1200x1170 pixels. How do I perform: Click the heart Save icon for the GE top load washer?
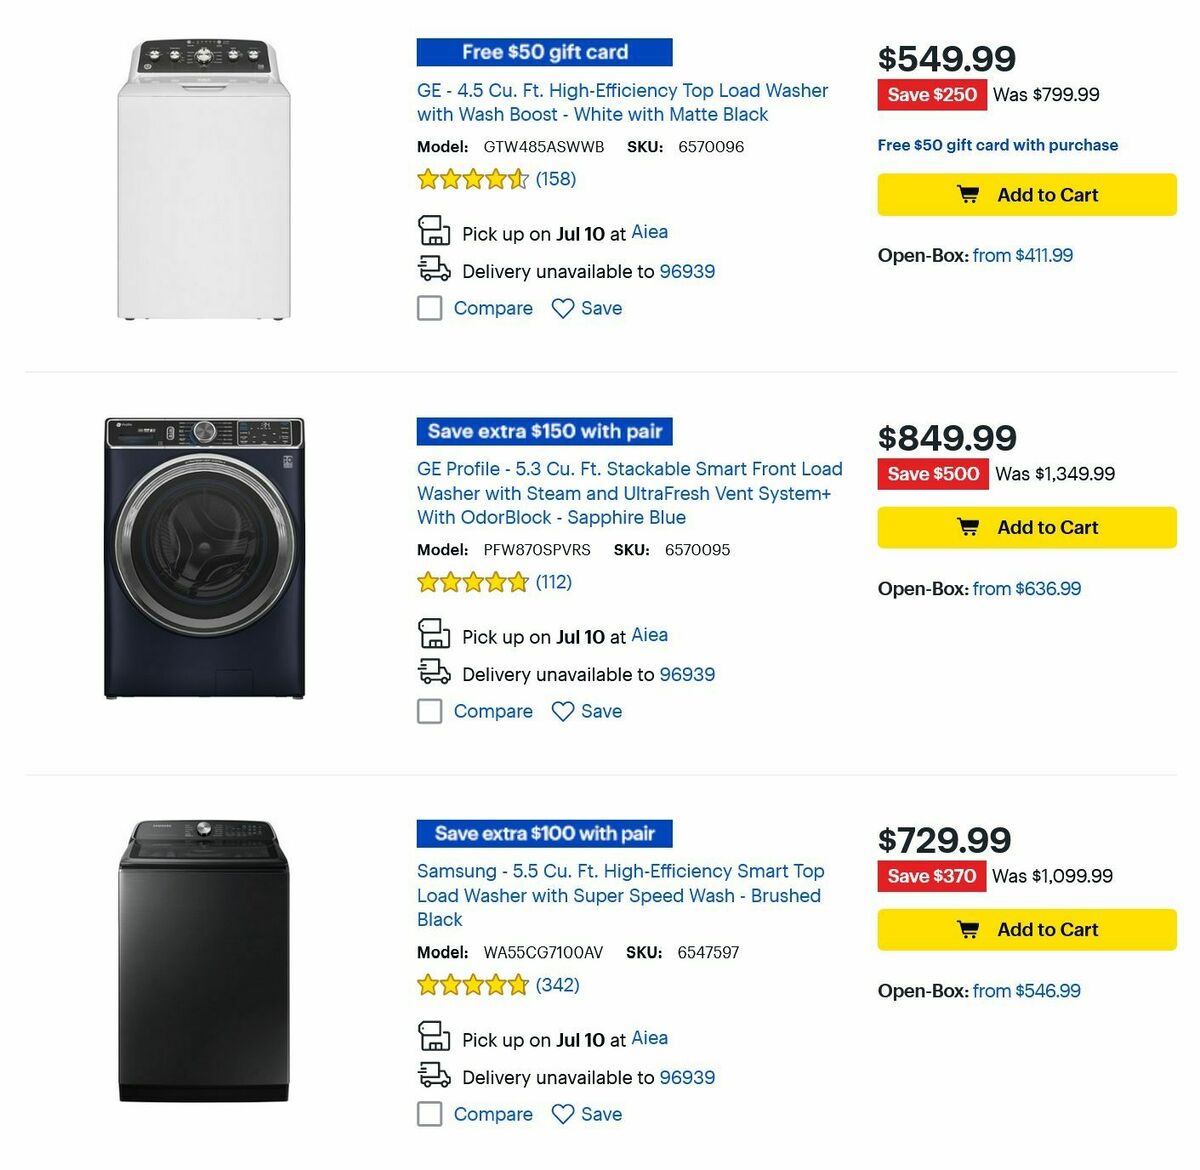(563, 308)
